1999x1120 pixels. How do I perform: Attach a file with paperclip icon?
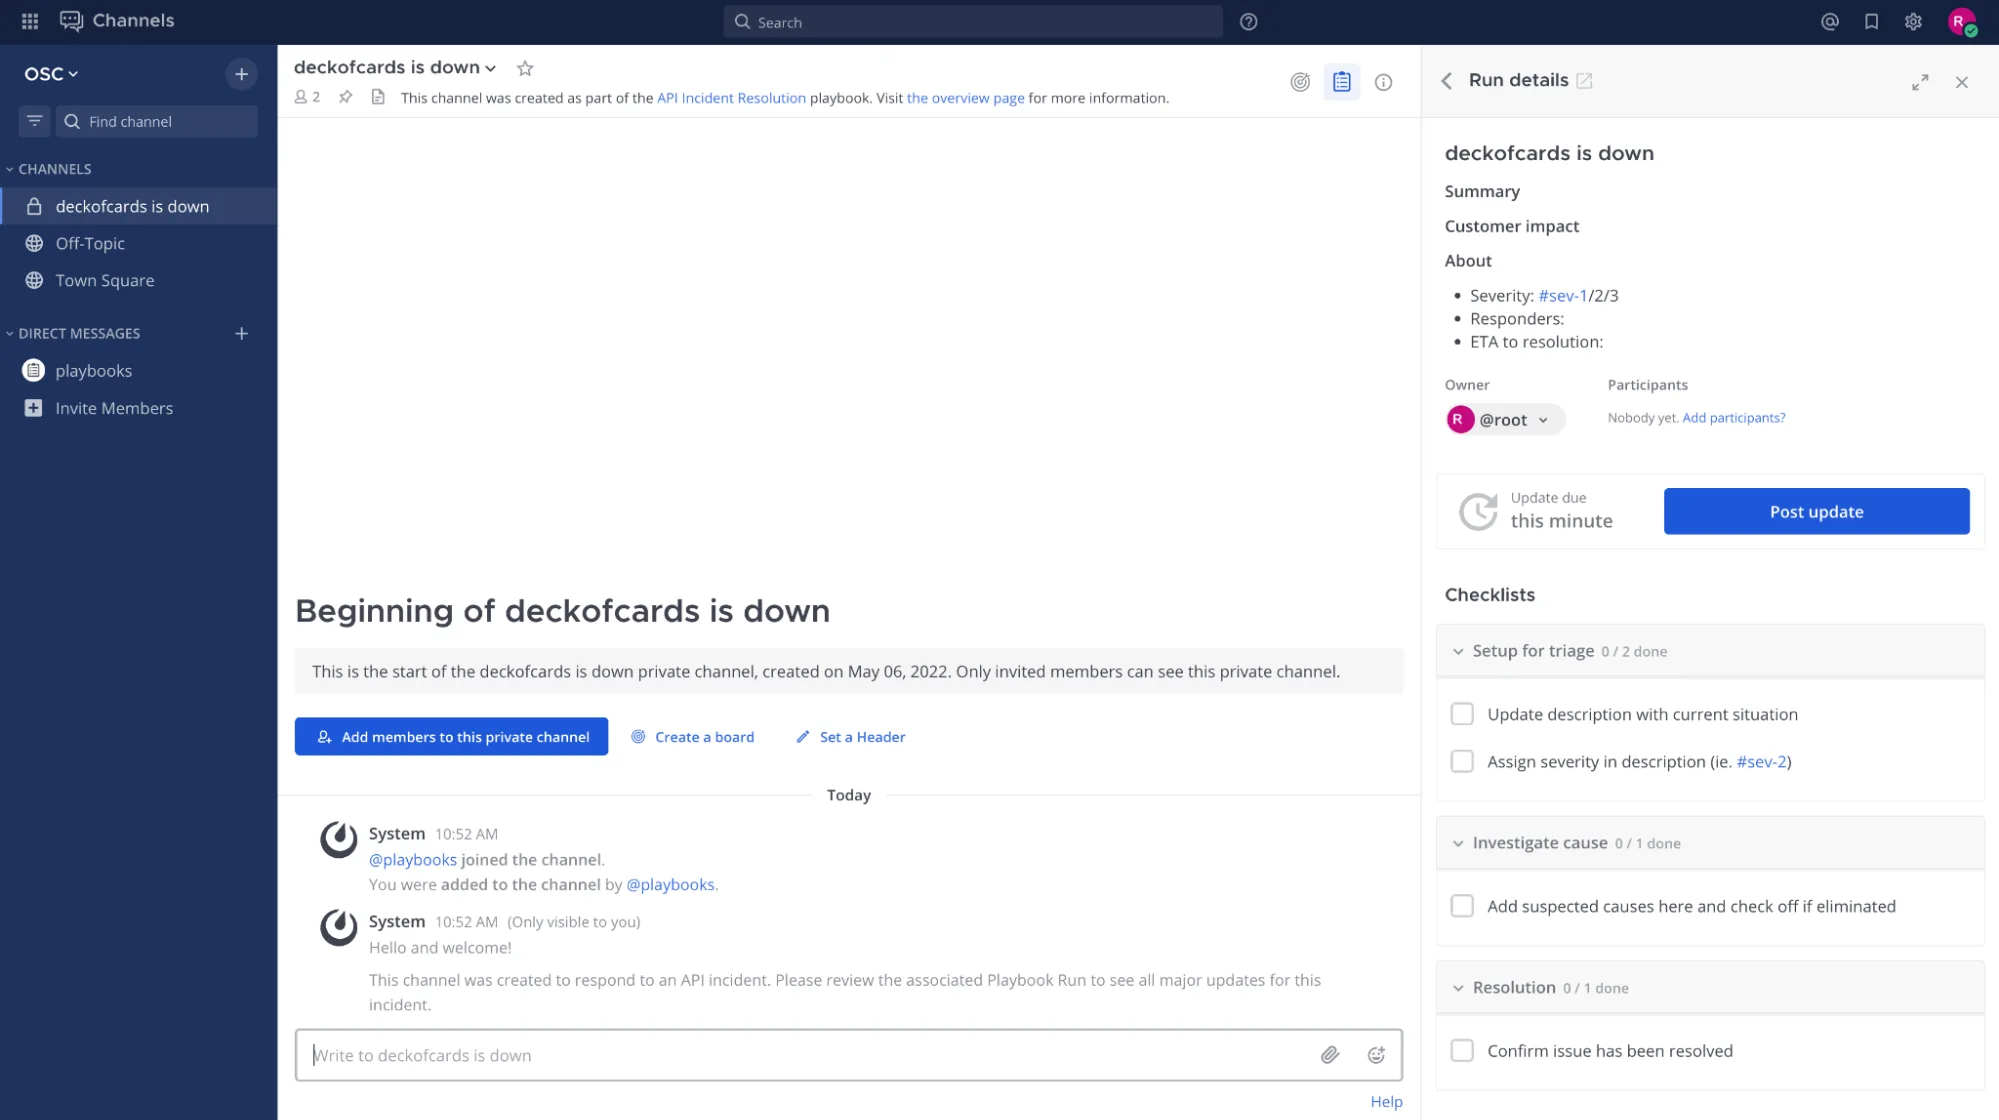pyautogui.click(x=1329, y=1055)
